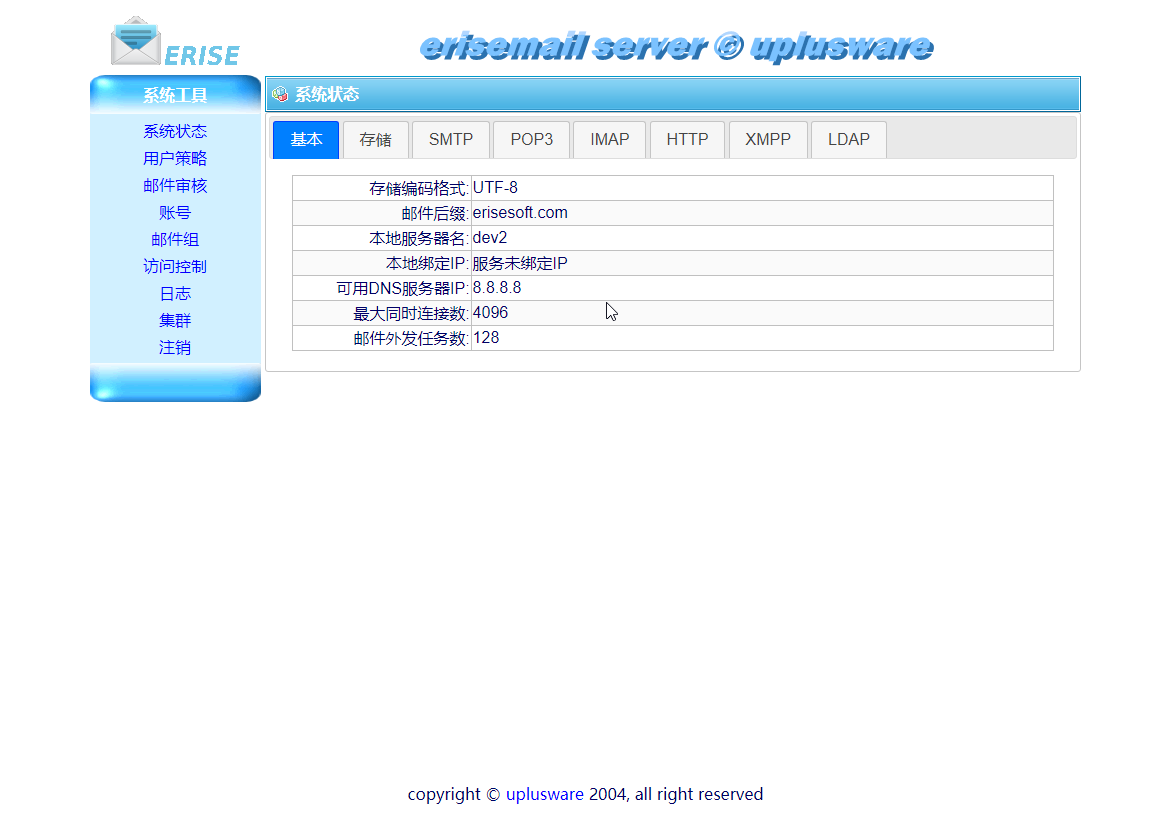The width and height of the screenshot is (1171, 828).
Task: Click the 服务未绑定IP value
Action: pos(520,264)
